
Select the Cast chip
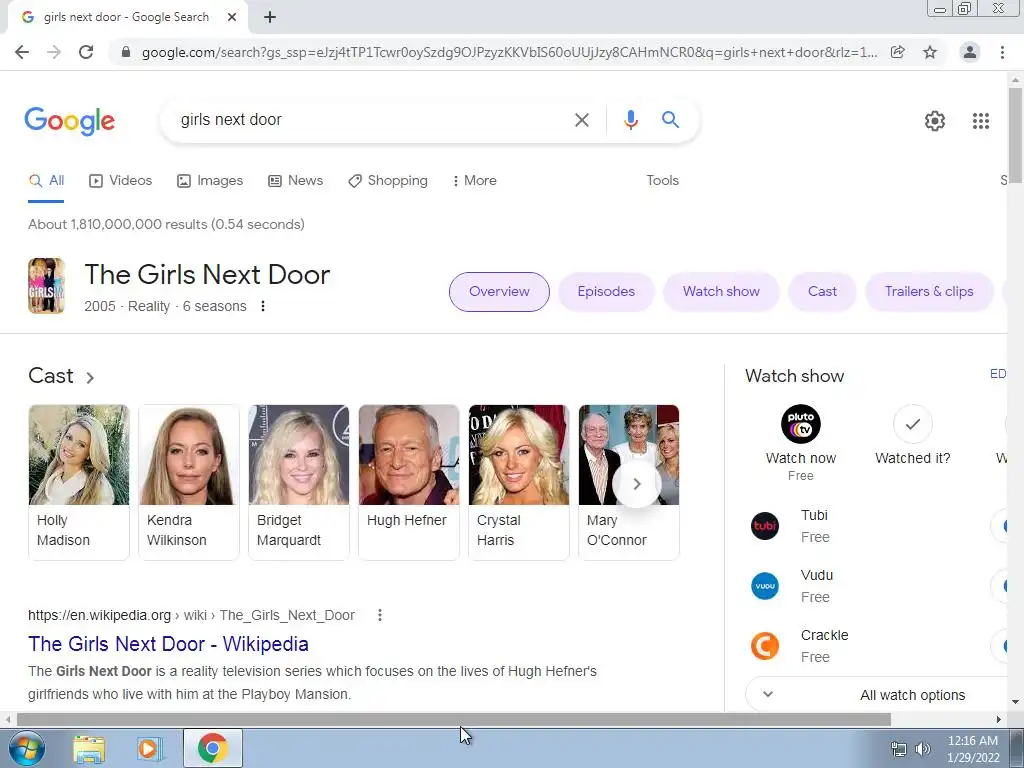click(x=822, y=292)
